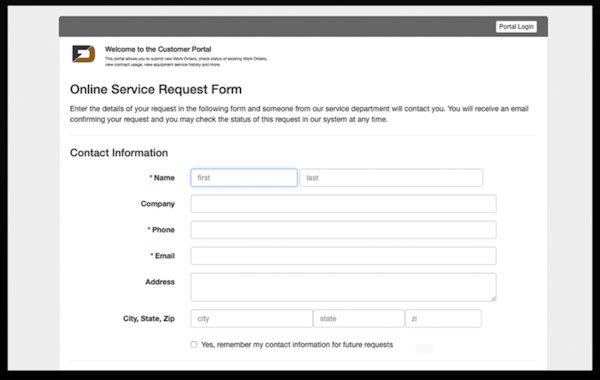Viewport: 600px width, 380px height.
Task: Click the Name field label
Action: [164, 178]
